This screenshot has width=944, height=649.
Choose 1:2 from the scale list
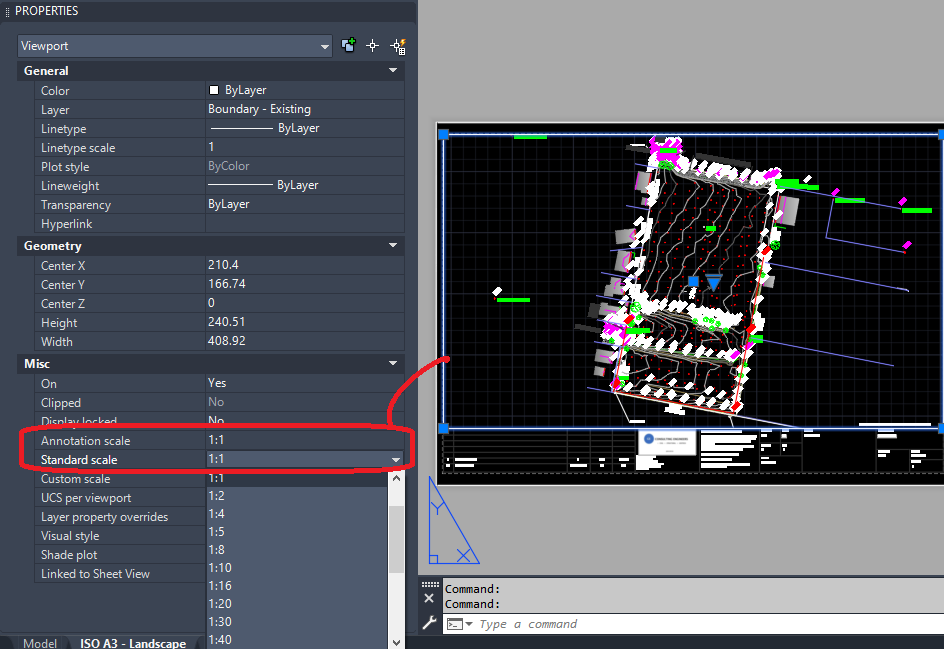297,495
